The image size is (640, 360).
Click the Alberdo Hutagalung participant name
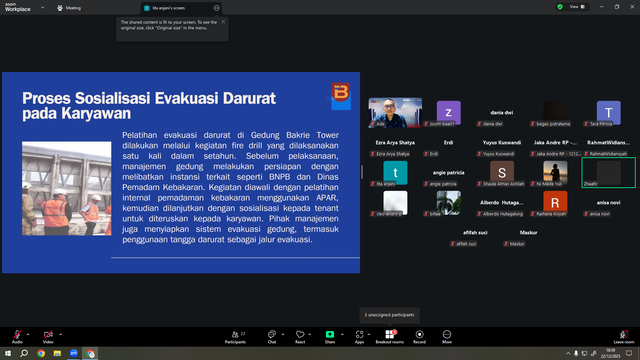click(x=502, y=202)
